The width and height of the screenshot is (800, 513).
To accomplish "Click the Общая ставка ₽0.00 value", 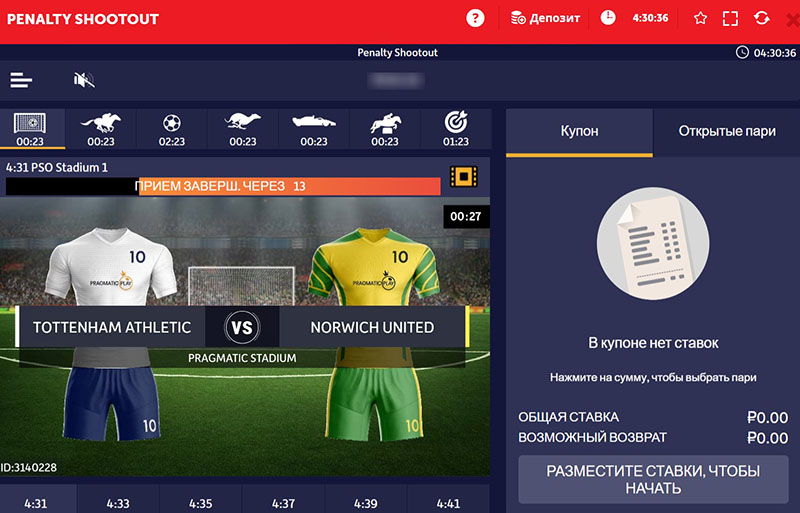I will pyautogui.click(x=767, y=418).
